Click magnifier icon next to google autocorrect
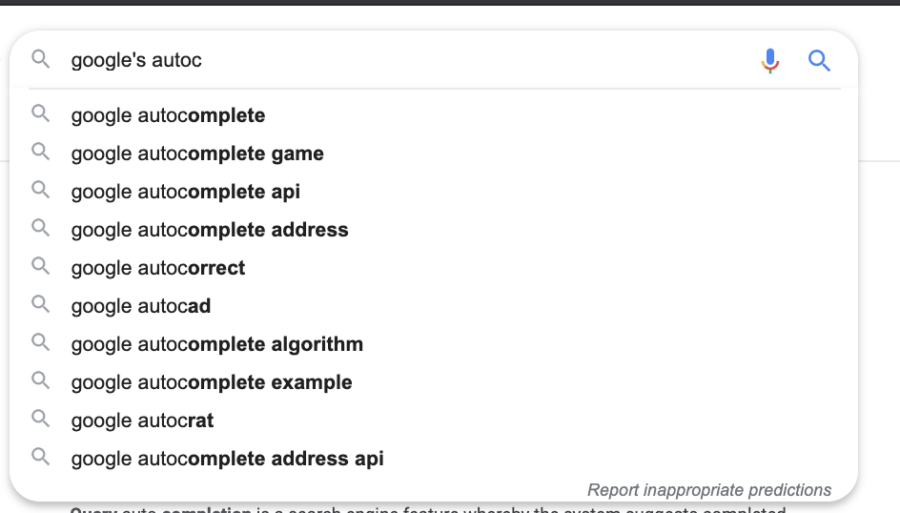Viewport: 900px width, 513px height. pos(40,266)
